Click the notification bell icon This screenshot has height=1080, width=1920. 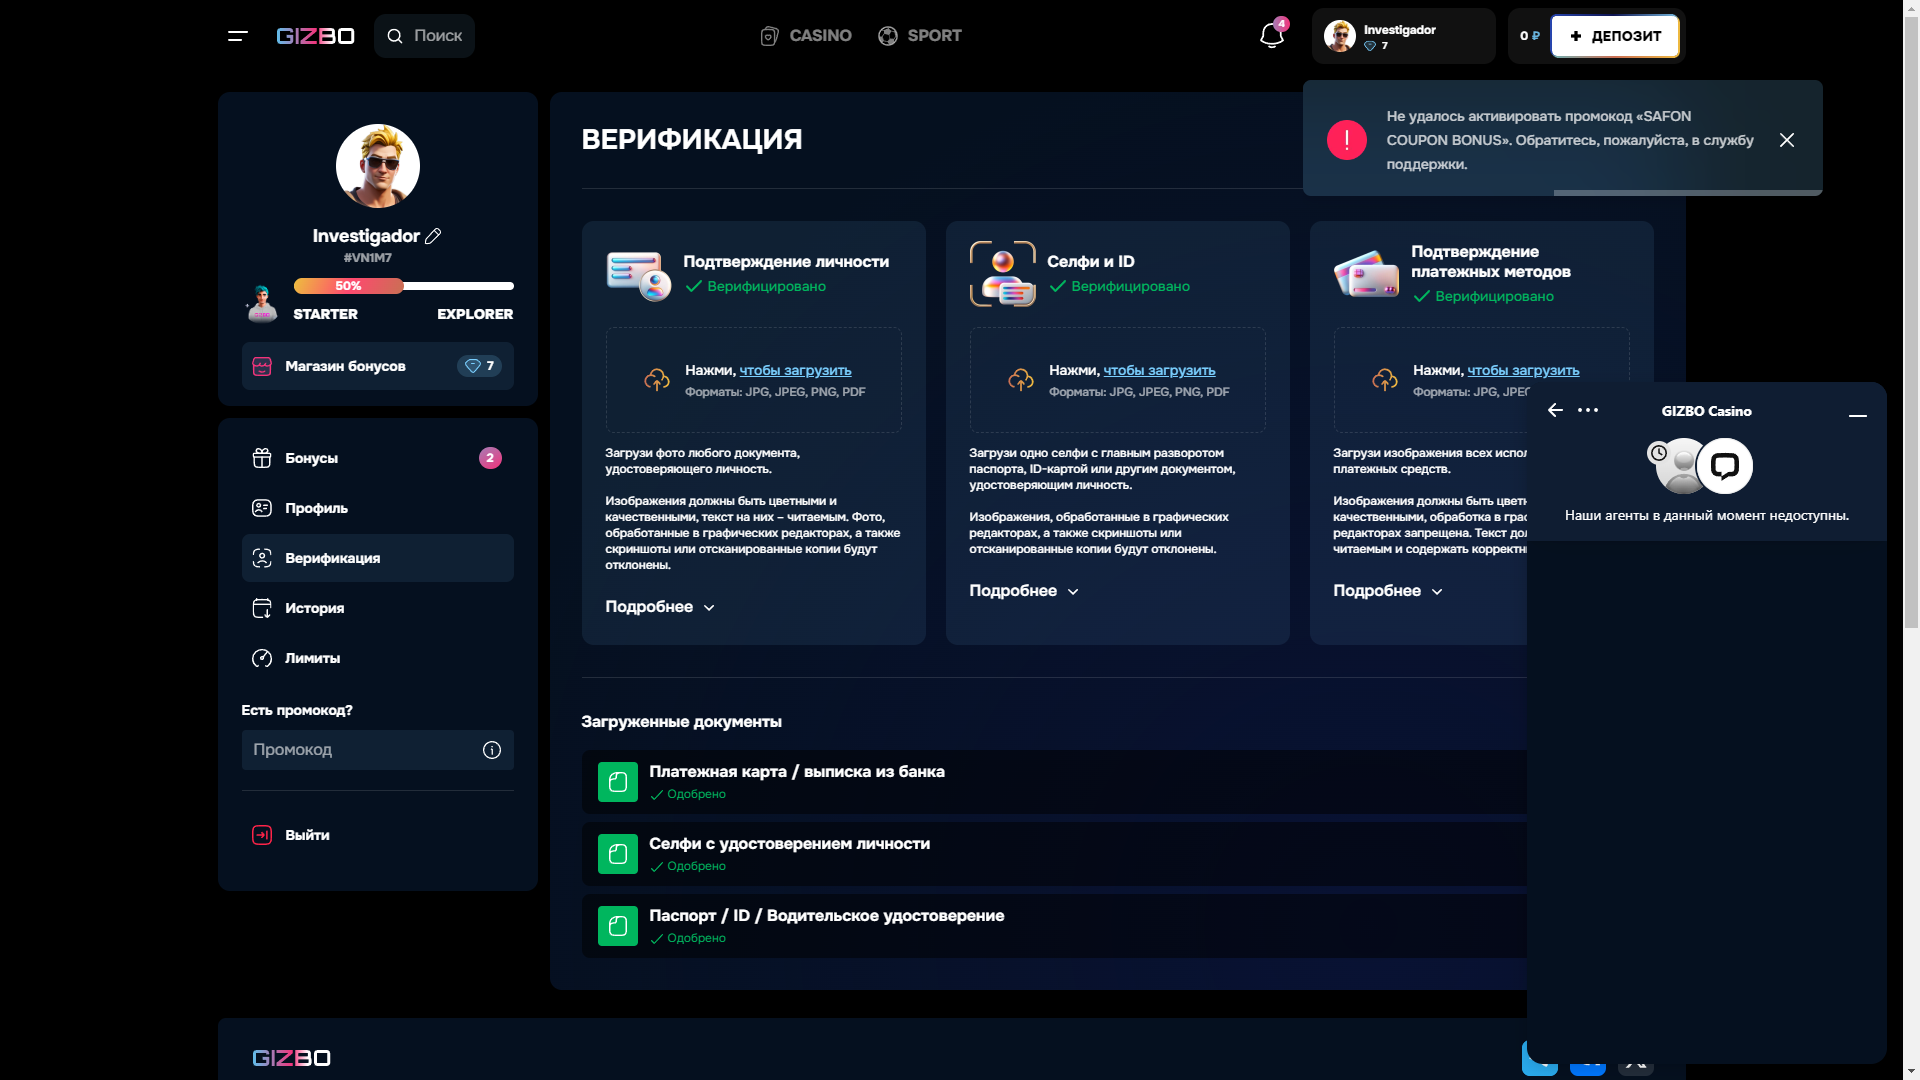(x=1271, y=36)
